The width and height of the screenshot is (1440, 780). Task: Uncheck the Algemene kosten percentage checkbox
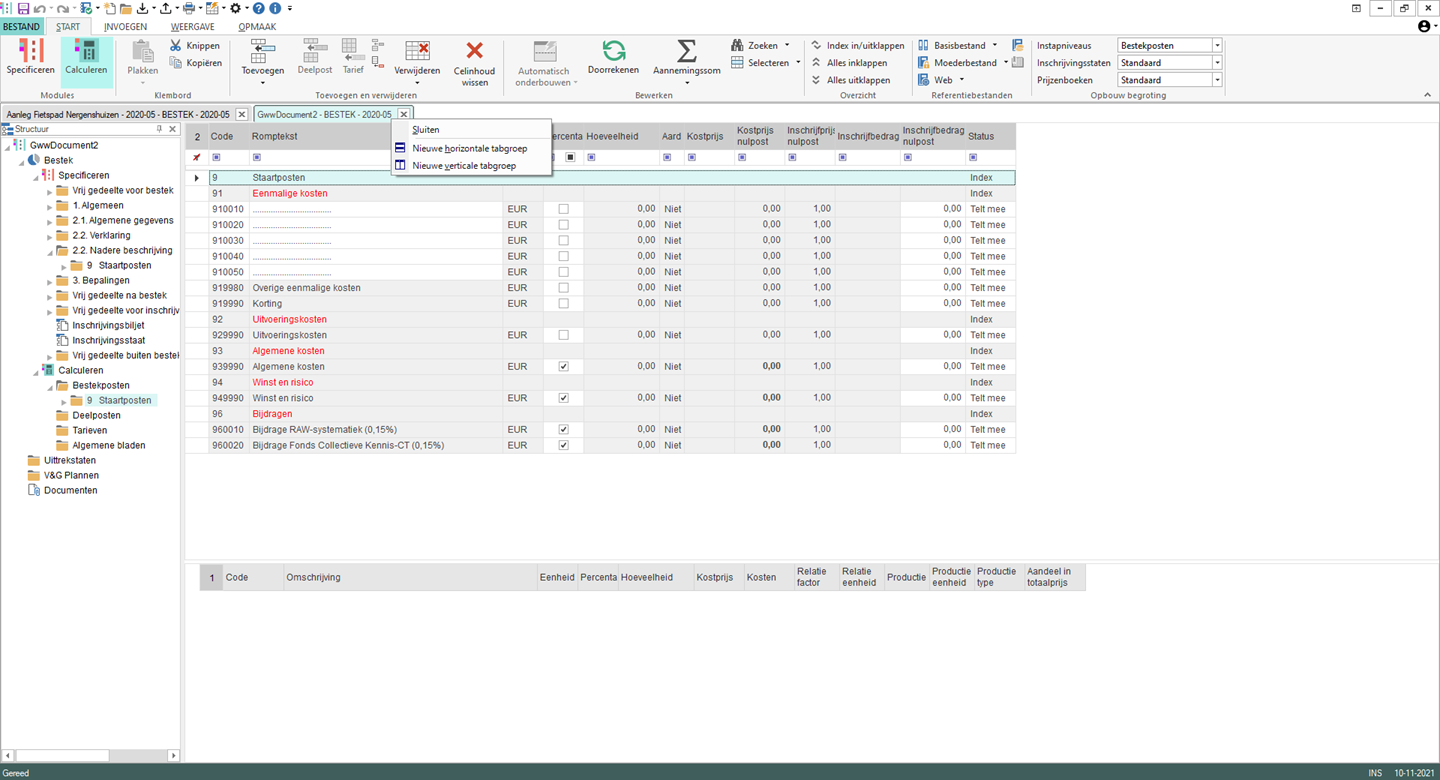pos(563,367)
